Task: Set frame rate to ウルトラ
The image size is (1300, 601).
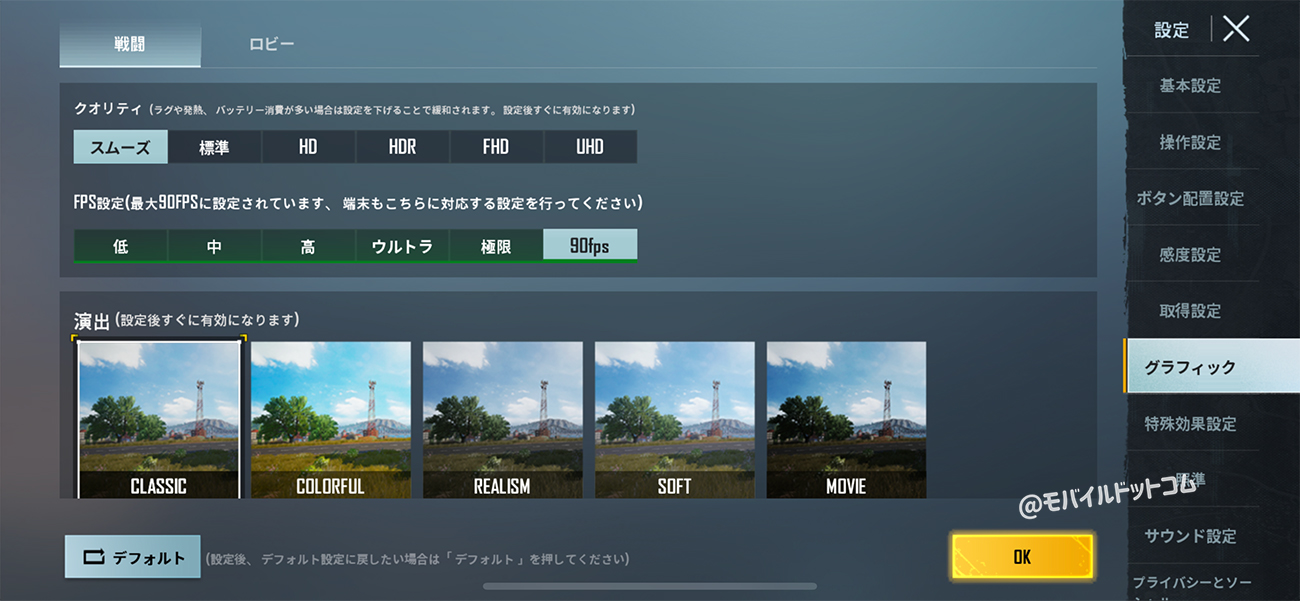Action: 402,245
